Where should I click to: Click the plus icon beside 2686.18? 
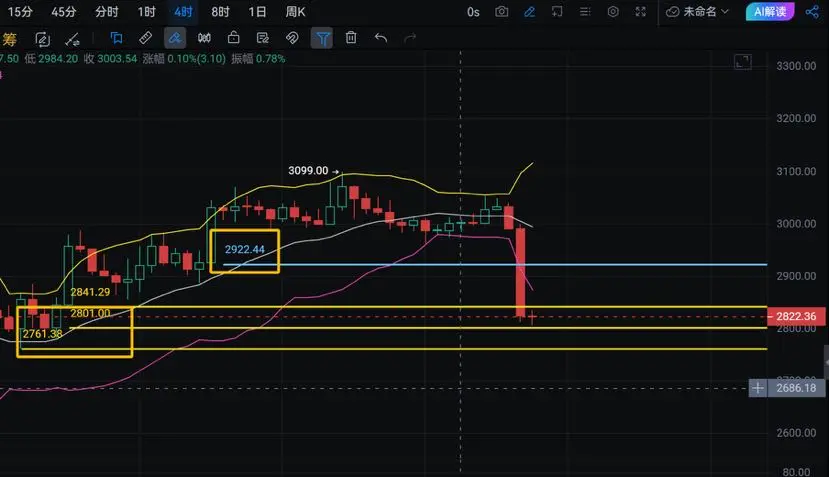coord(758,388)
